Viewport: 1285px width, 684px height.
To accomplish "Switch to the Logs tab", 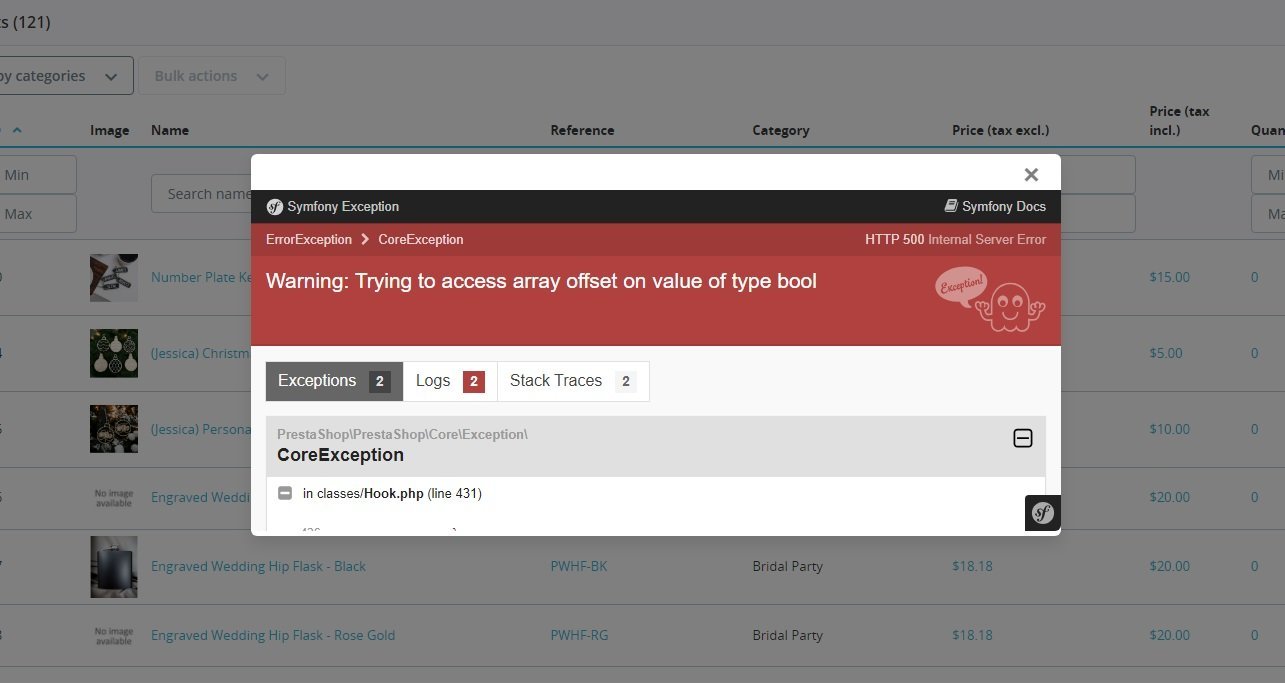I will (450, 381).
